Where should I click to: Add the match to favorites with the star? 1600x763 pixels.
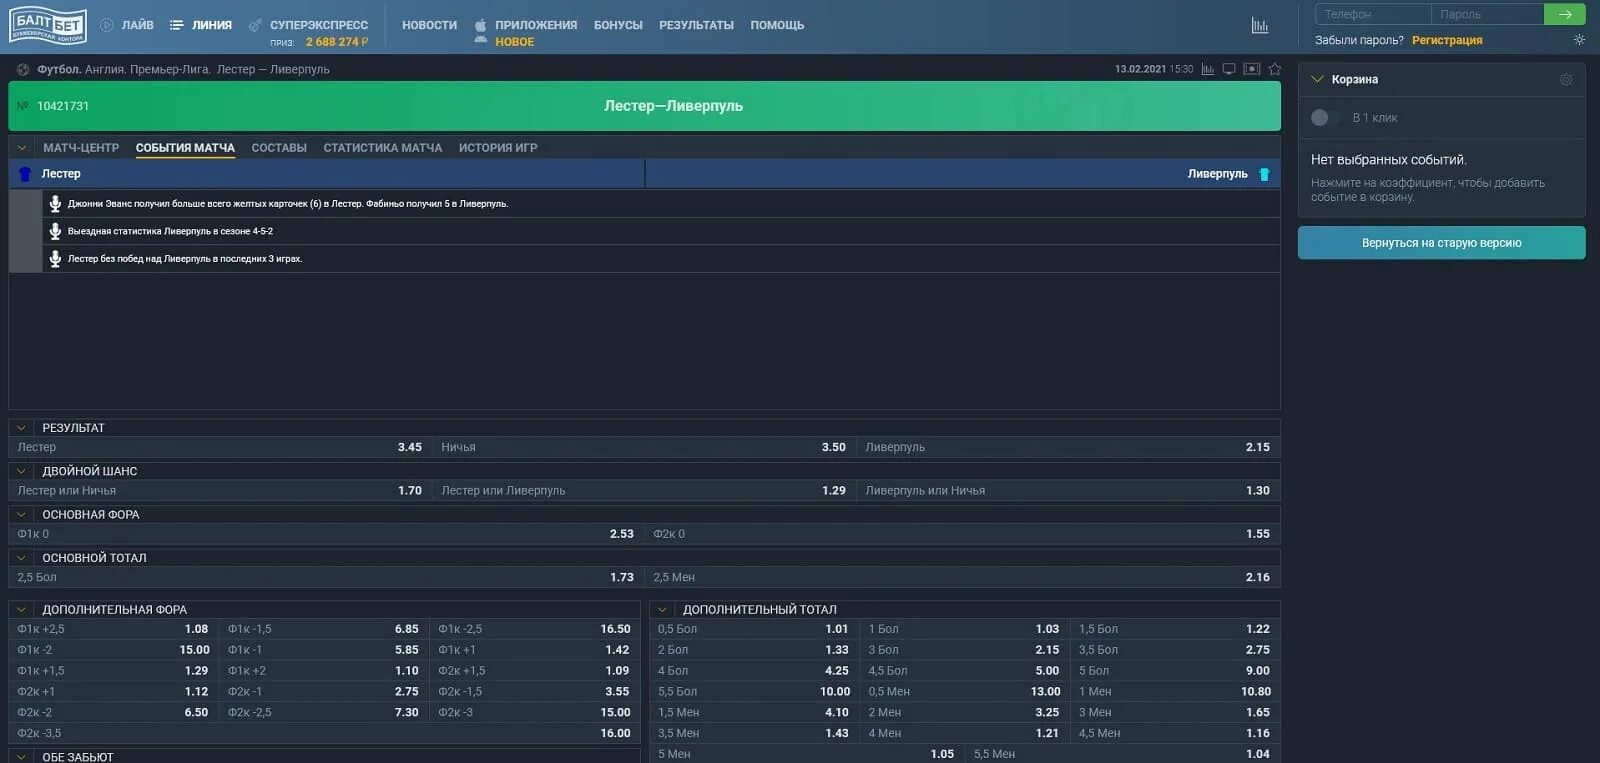click(x=1274, y=69)
